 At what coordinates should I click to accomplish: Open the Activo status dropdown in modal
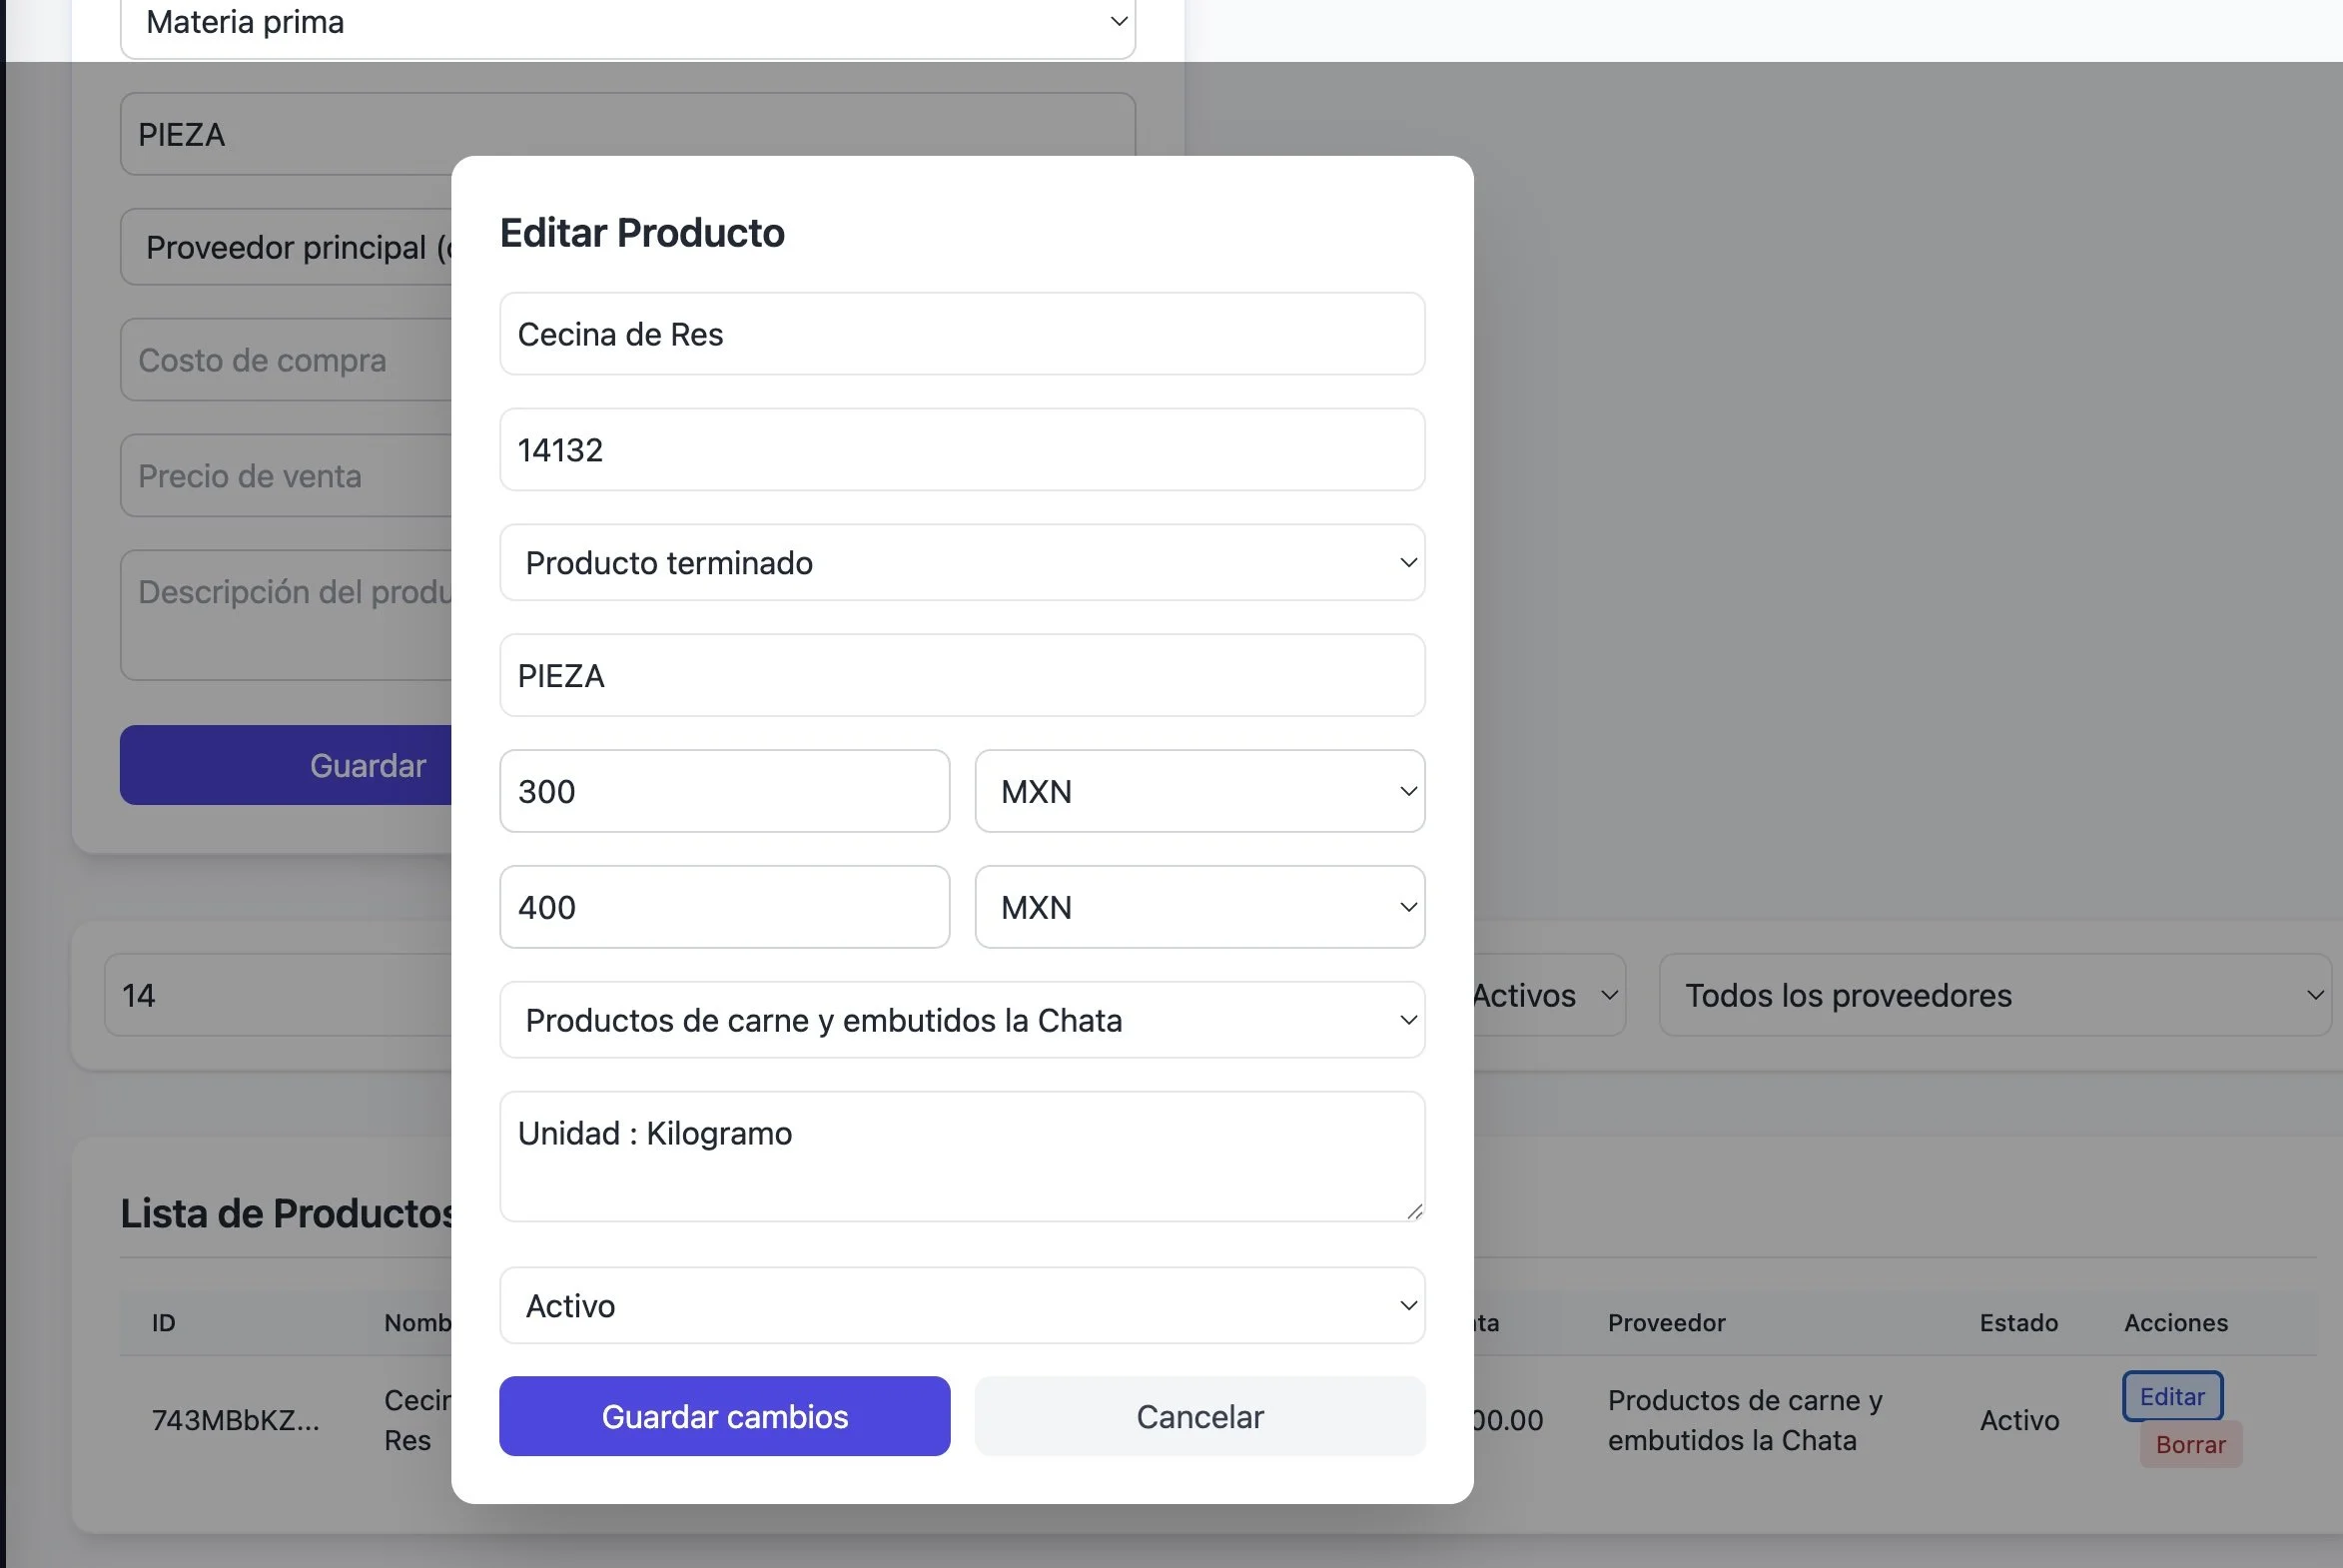[x=961, y=1305]
